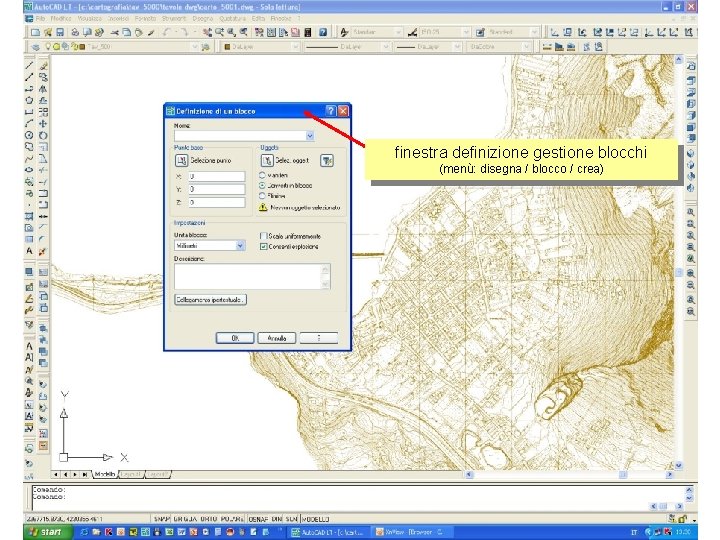This screenshot has width=720, height=540.
Task: Open the lineweight DaLayer dropdown
Action: 457,47
